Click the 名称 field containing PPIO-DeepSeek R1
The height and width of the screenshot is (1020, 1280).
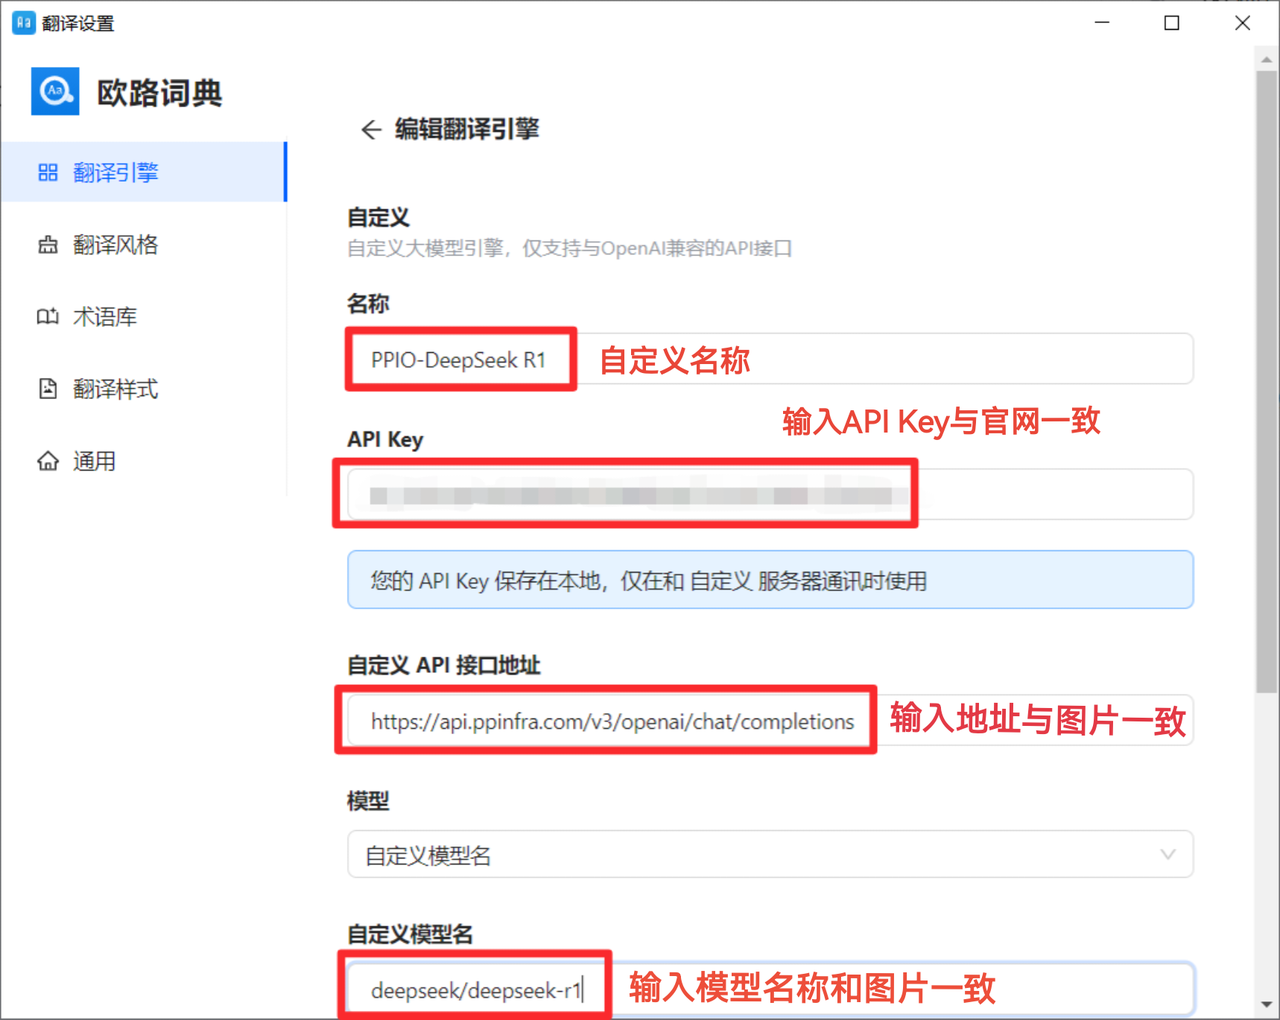point(770,359)
